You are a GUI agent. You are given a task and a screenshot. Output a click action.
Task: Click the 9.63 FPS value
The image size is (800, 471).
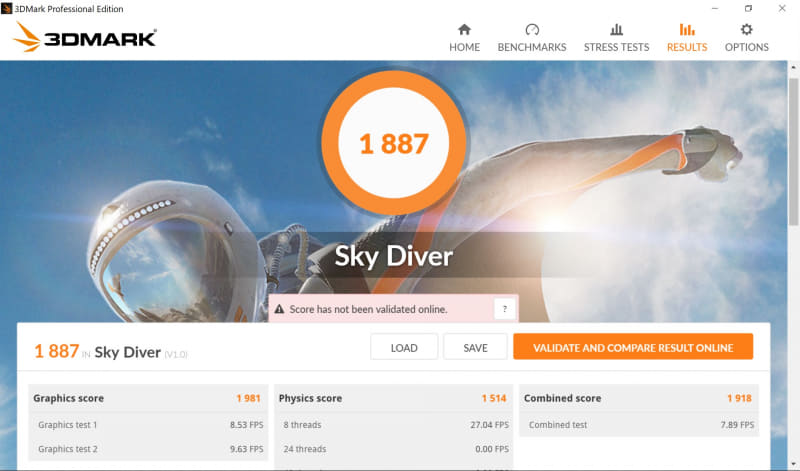246,449
